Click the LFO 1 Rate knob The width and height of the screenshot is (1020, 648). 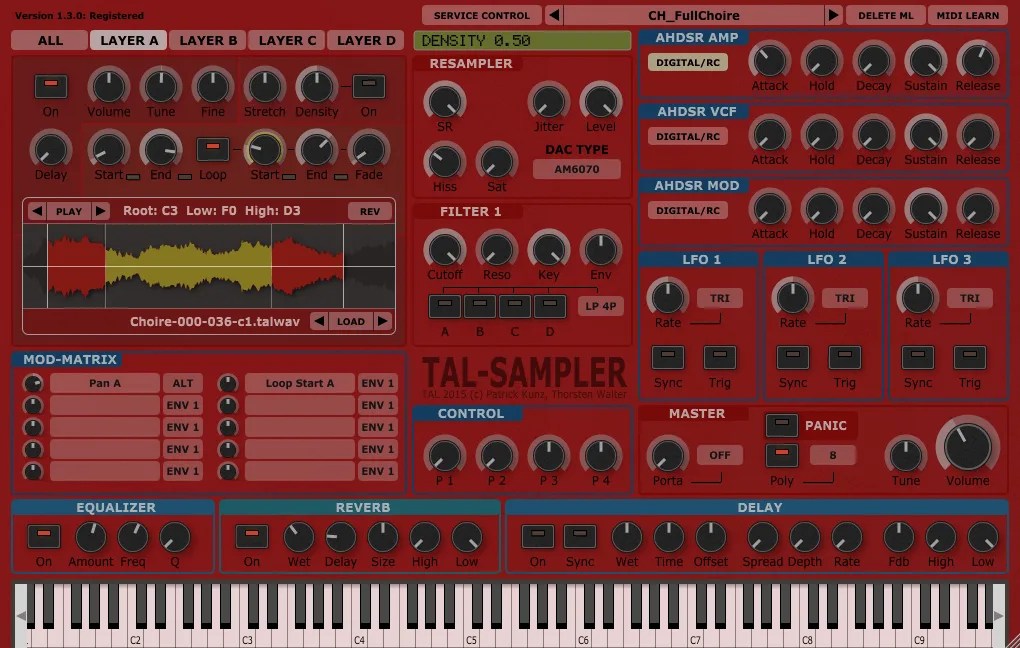tap(667, 297)
